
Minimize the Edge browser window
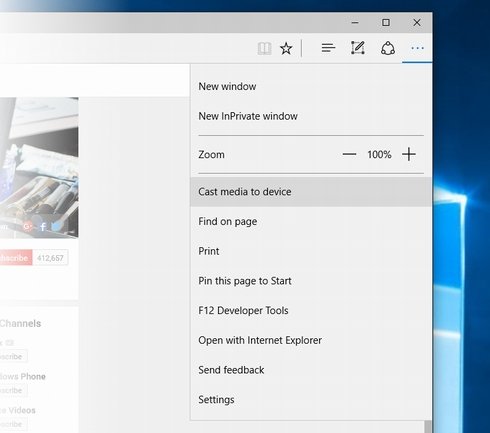pyautogui.click(x=355, y=23)
